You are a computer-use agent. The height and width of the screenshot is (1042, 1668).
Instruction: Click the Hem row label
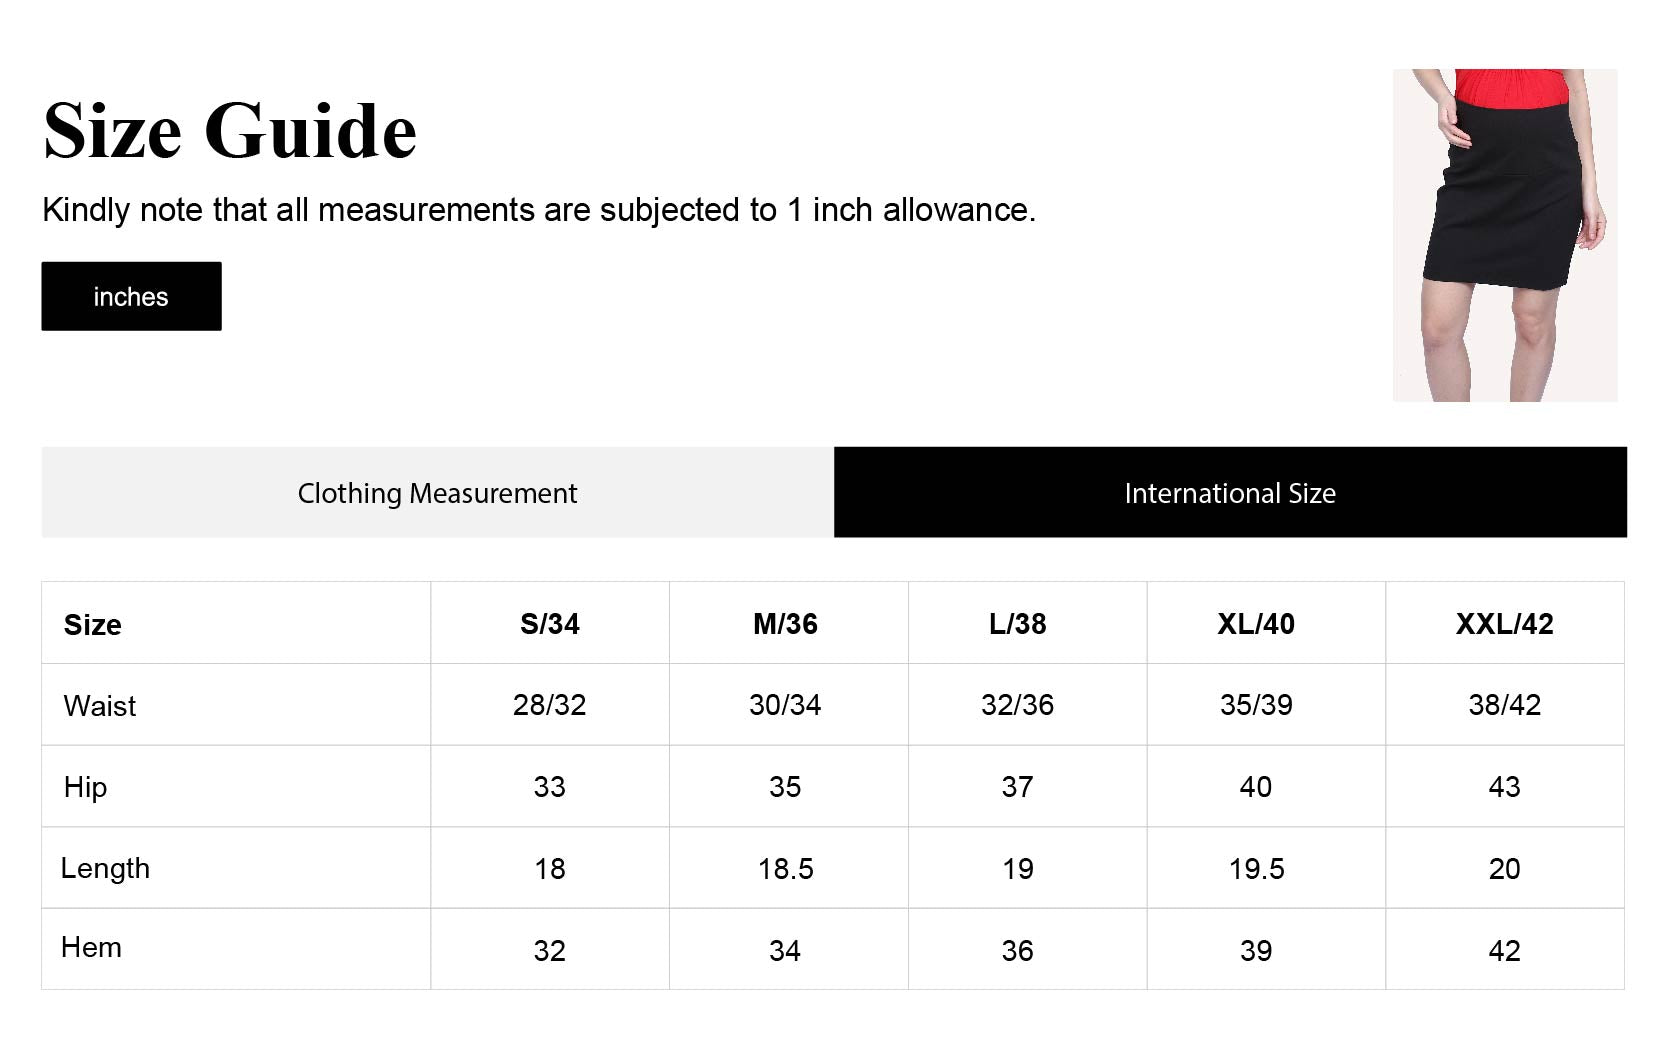pos(91,947)
